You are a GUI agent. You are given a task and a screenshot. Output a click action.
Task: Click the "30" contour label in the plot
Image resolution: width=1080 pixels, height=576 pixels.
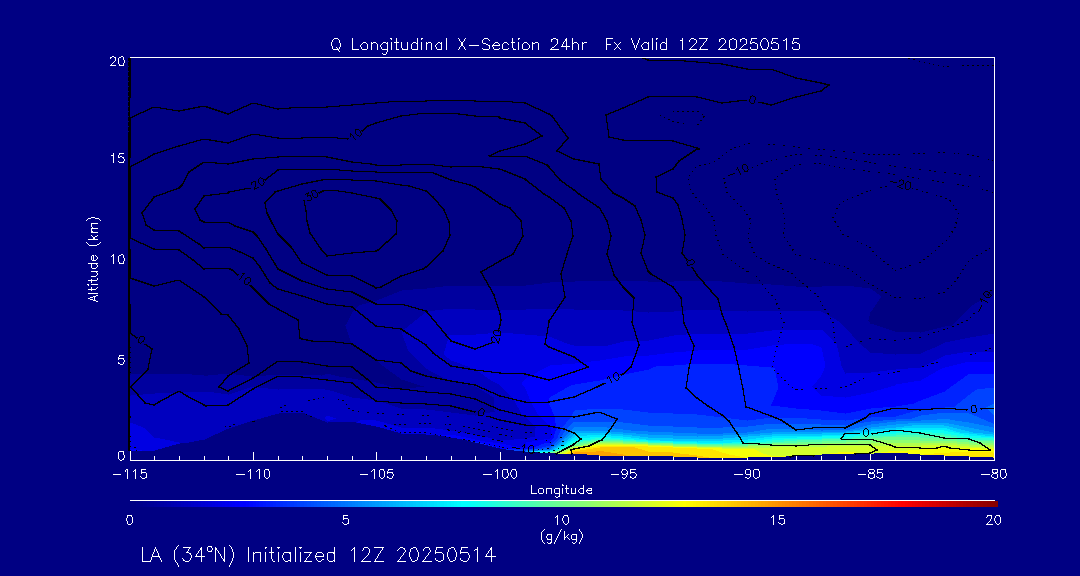312,195
